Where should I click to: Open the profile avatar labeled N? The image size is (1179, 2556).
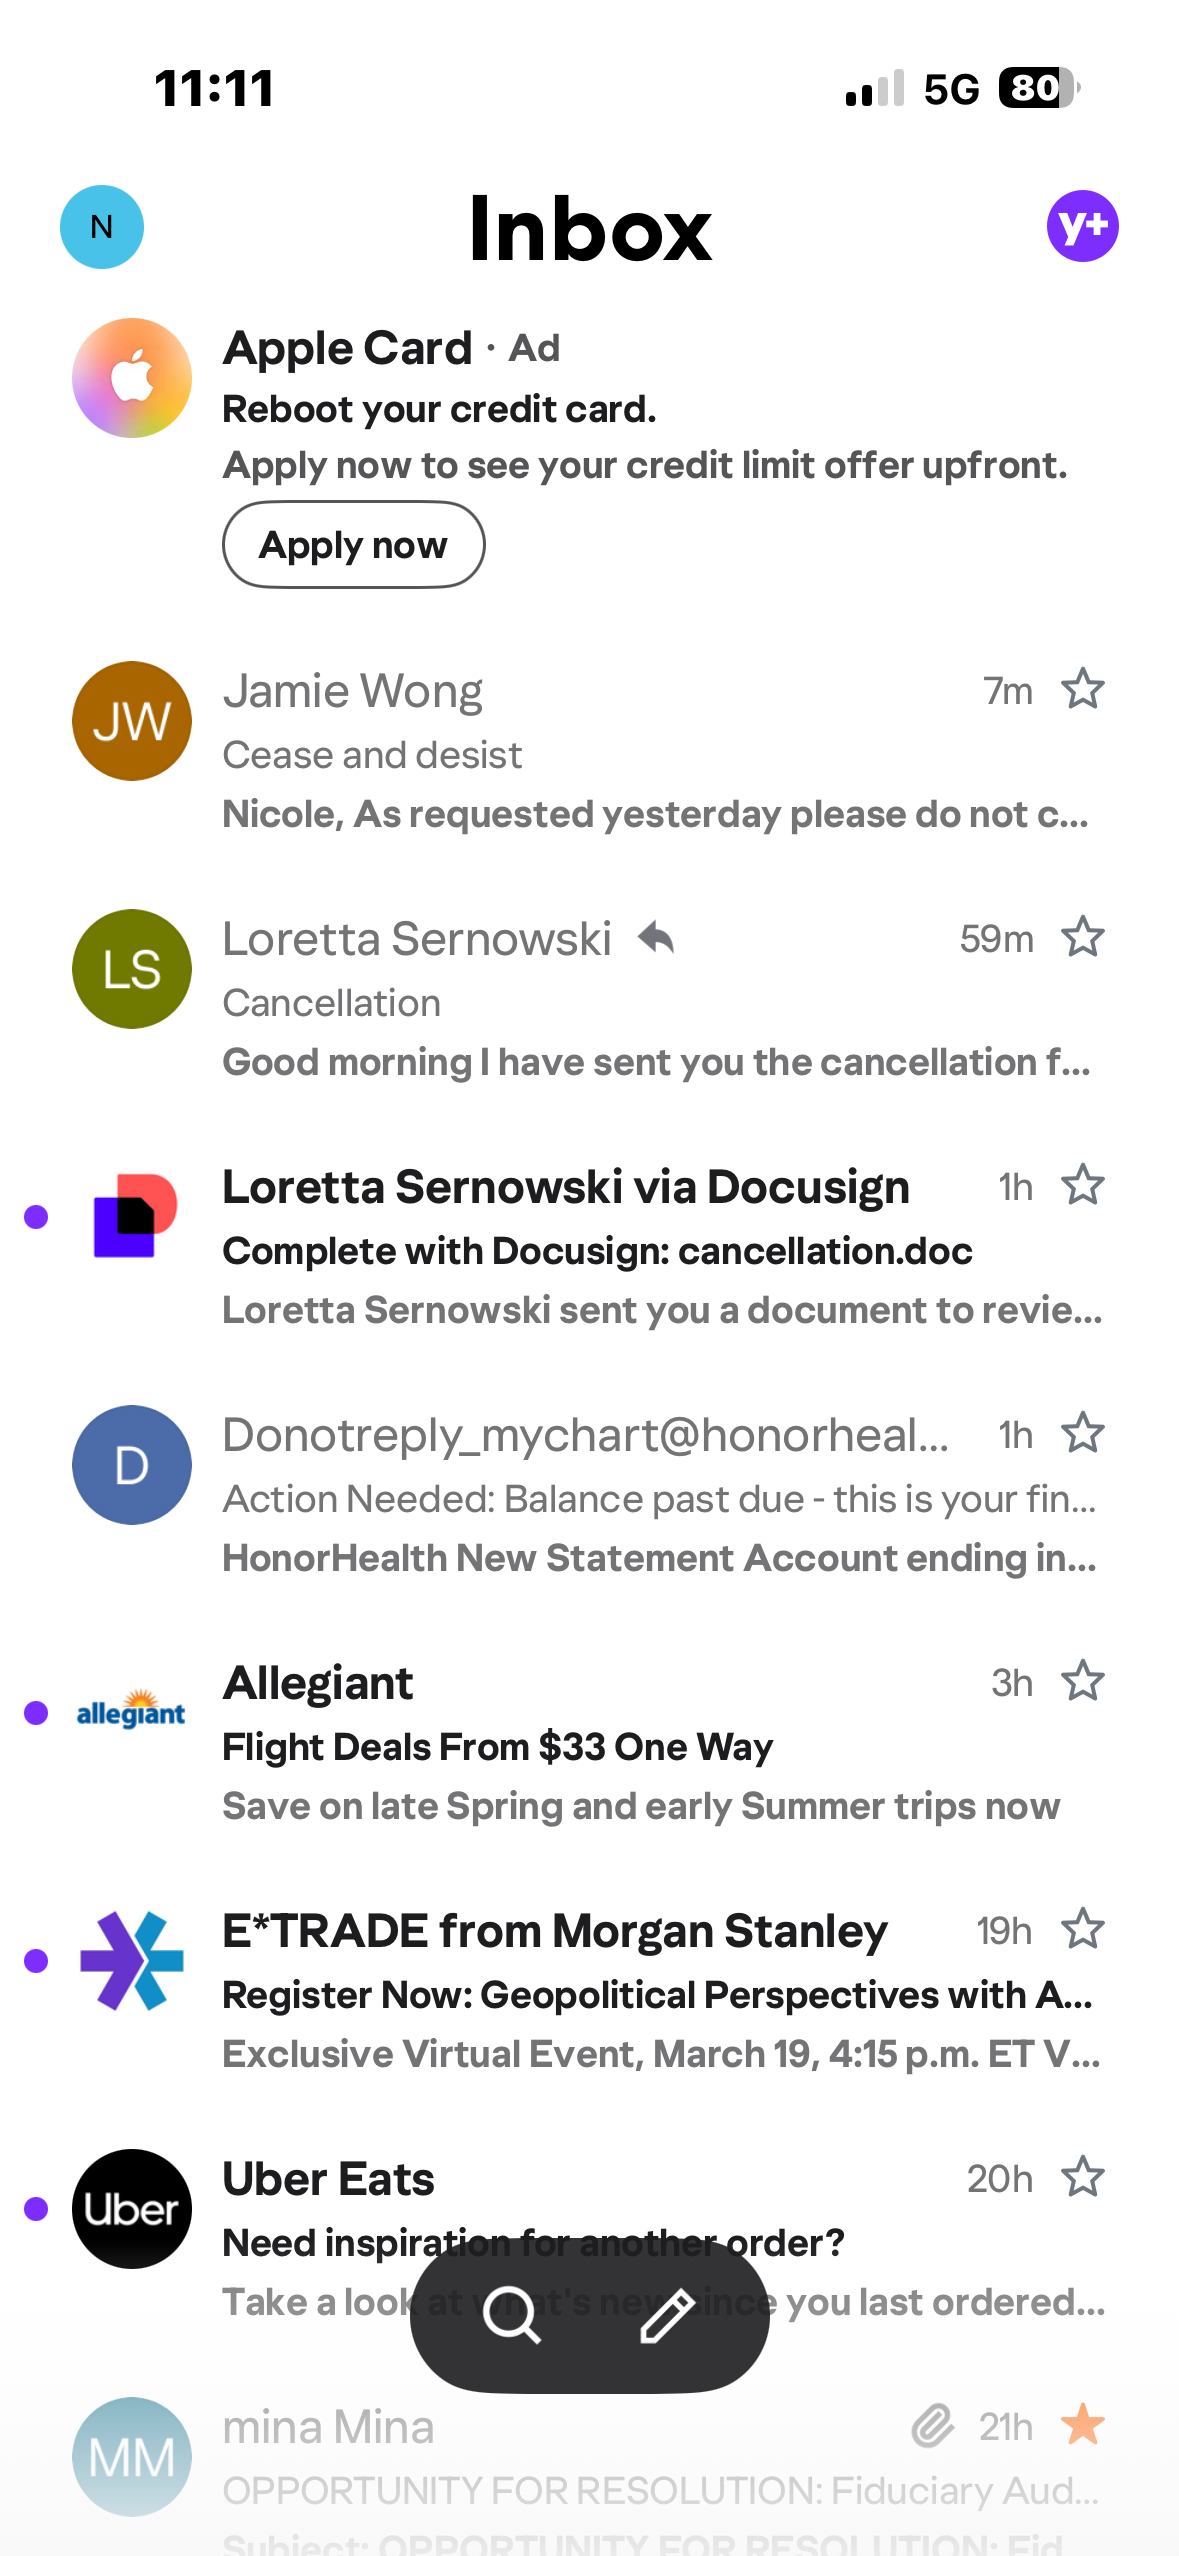102,227
